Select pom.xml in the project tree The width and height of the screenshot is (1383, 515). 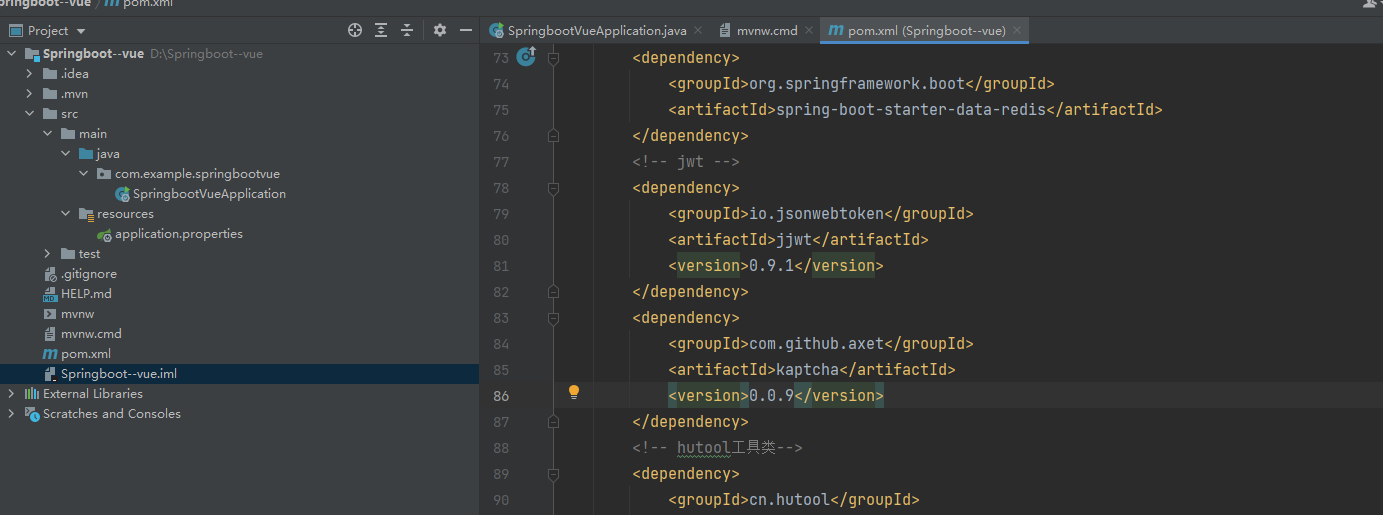[x=85, y=354]
